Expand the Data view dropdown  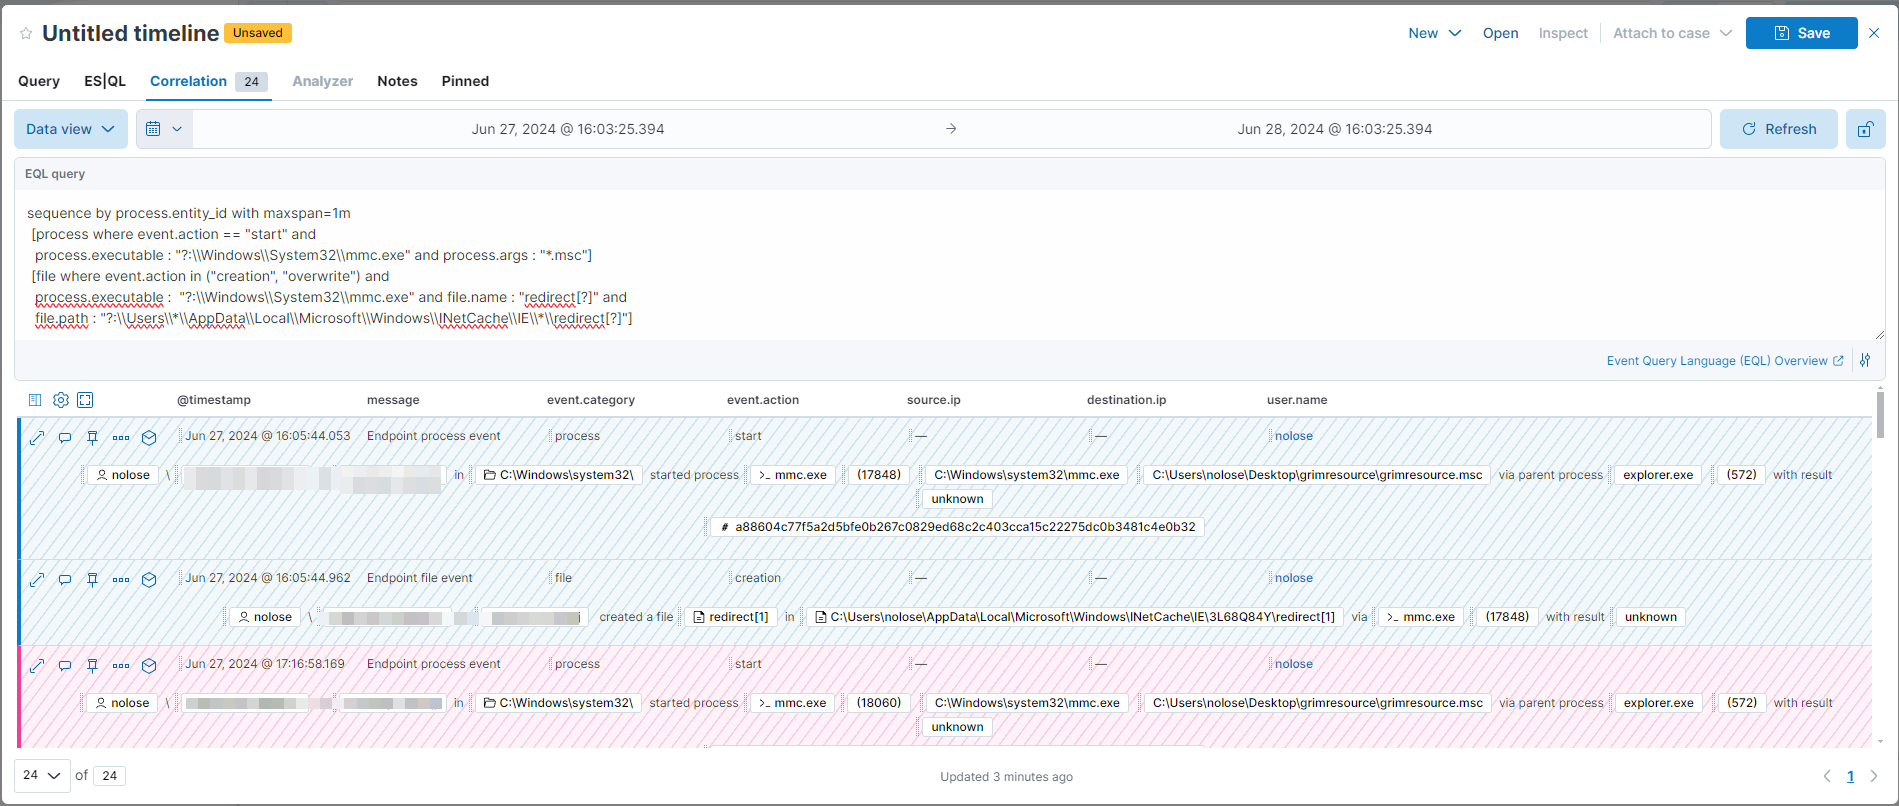[70, 129]
